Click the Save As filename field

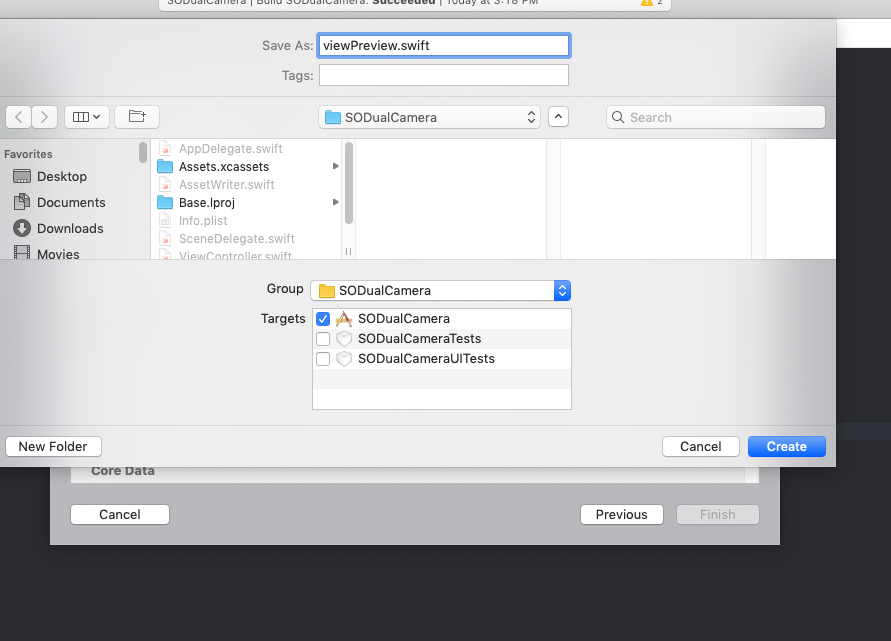pos(444,45)
